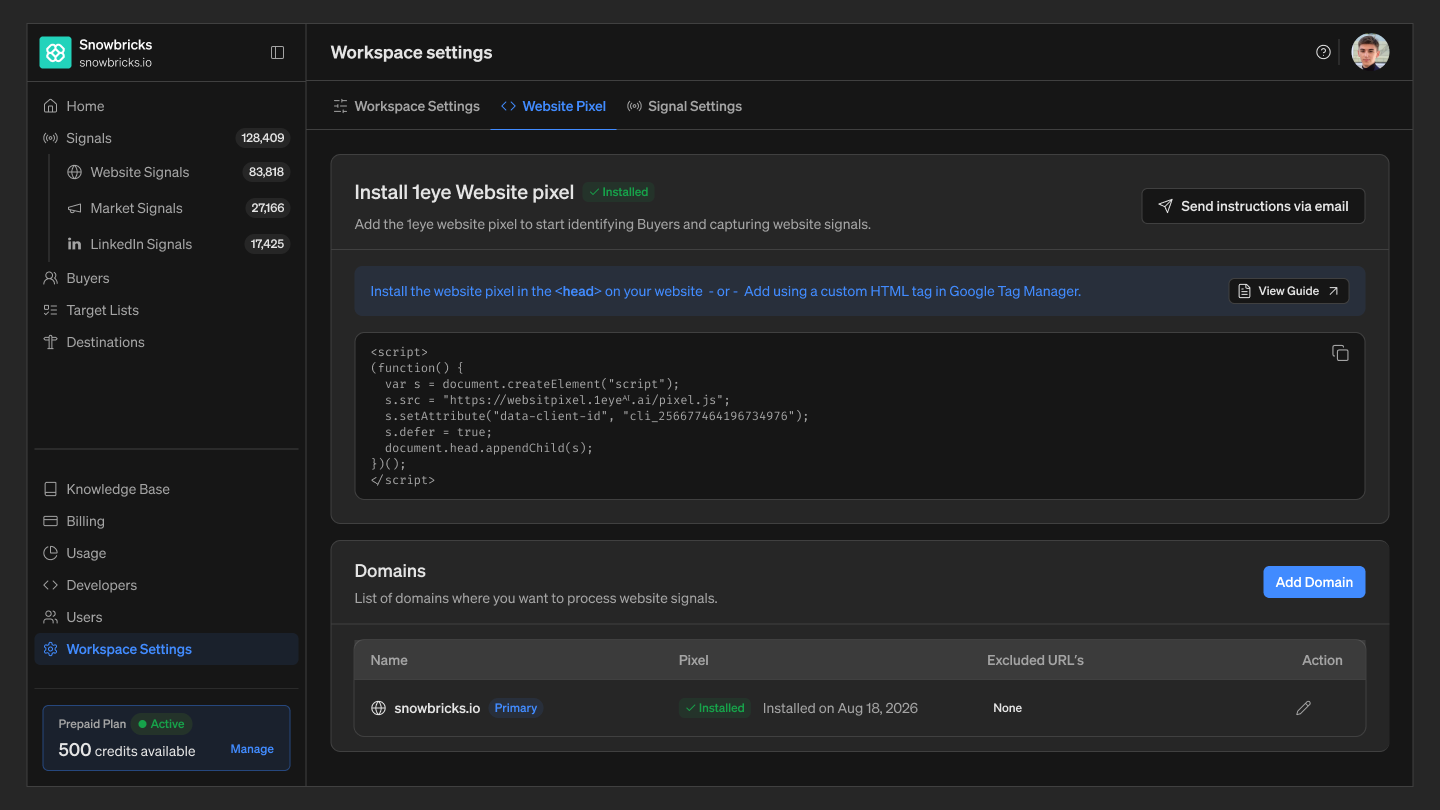Click the Snowbricks workspace logo

(55, 53)
